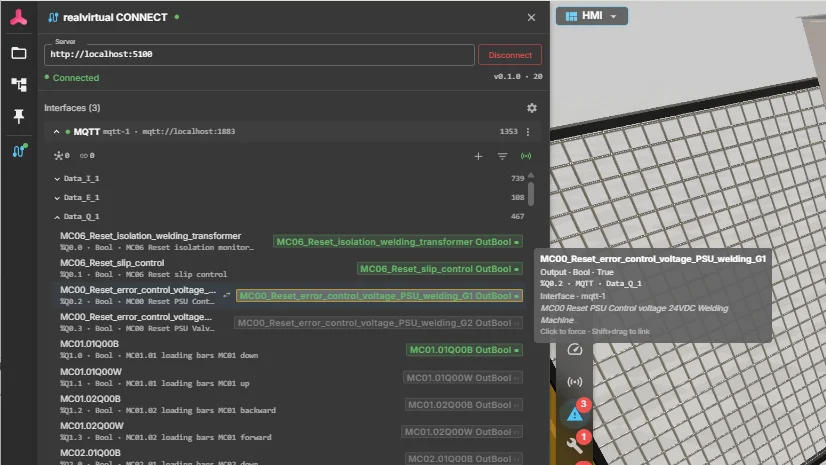Select MC06_Reset_isolation_welding_transformer row name
Screen dimensions: 826x465
151,236
